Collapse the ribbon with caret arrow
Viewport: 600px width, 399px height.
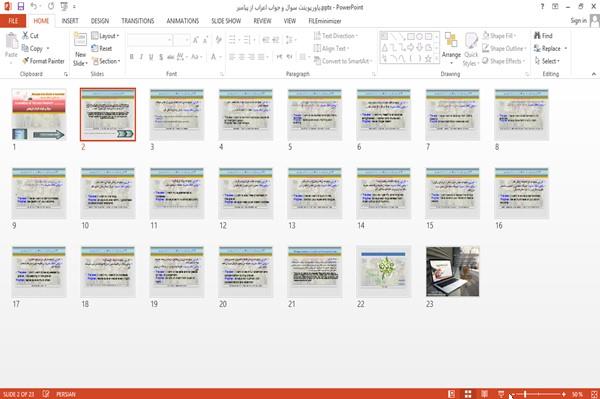(593, 74)
